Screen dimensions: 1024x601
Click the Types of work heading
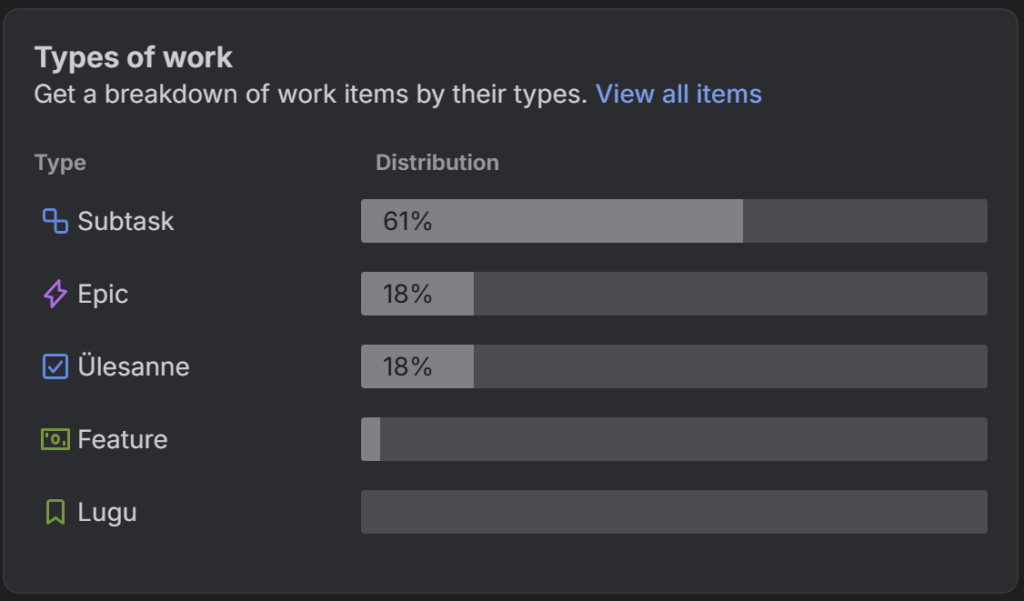coord(133,57)
